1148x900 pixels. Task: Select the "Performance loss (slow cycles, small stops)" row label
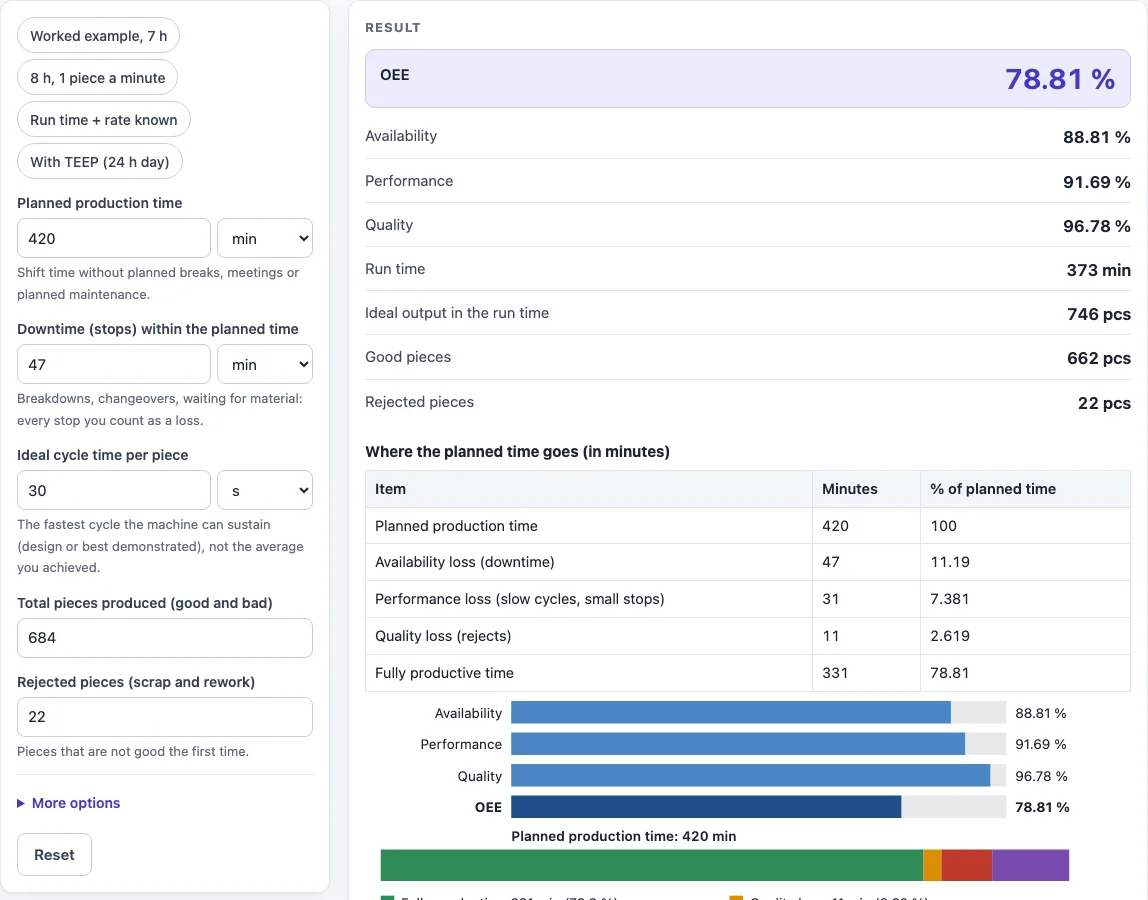(x=520, y=599)
